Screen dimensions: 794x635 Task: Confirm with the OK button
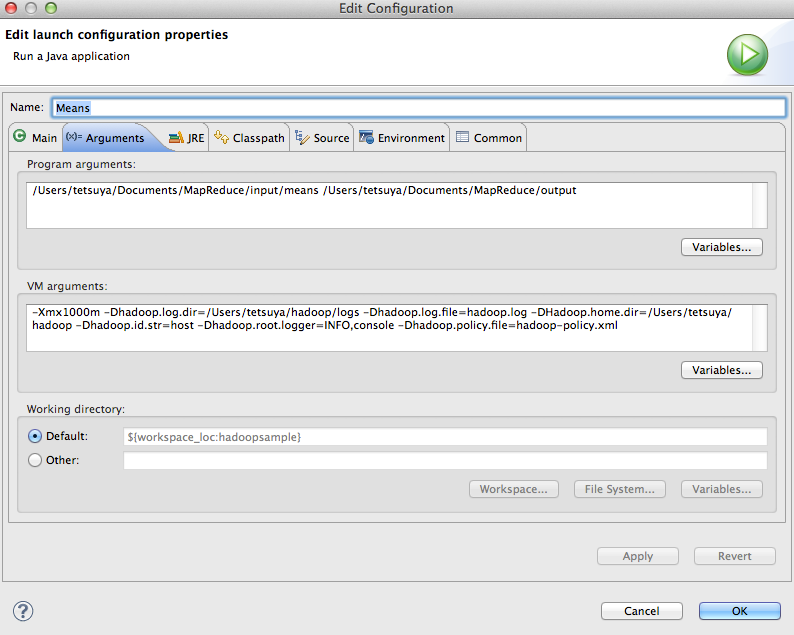click(739, 611)
